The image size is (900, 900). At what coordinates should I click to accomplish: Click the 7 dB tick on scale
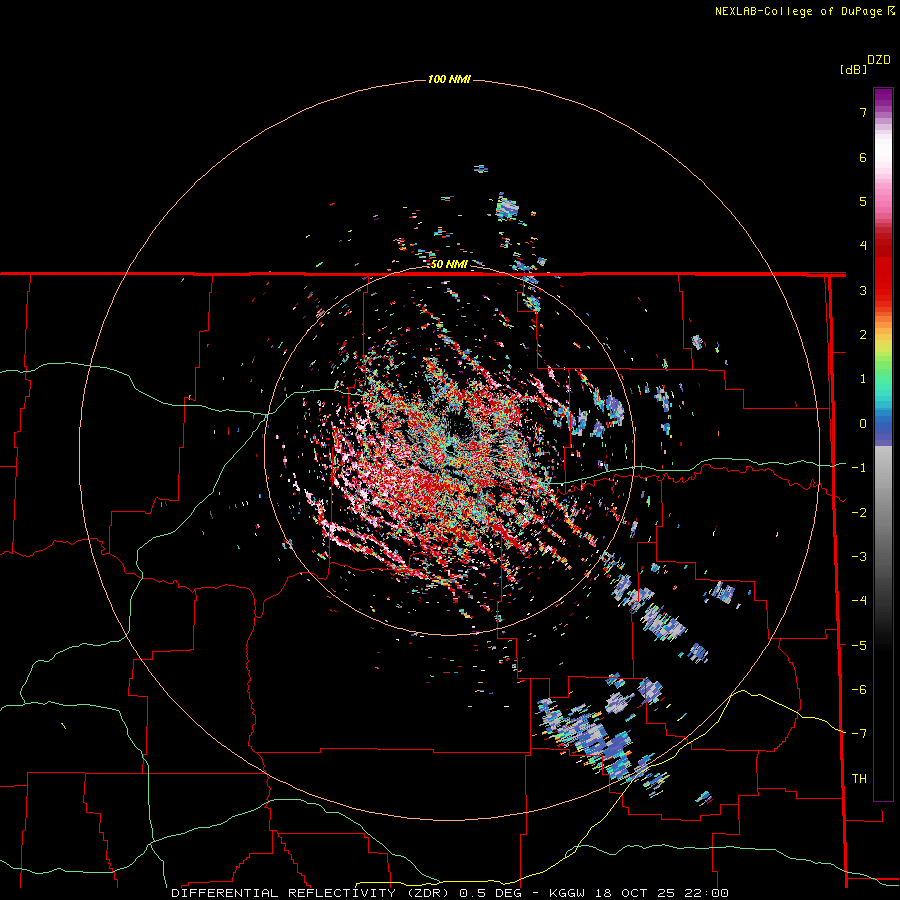click(863, 112)
